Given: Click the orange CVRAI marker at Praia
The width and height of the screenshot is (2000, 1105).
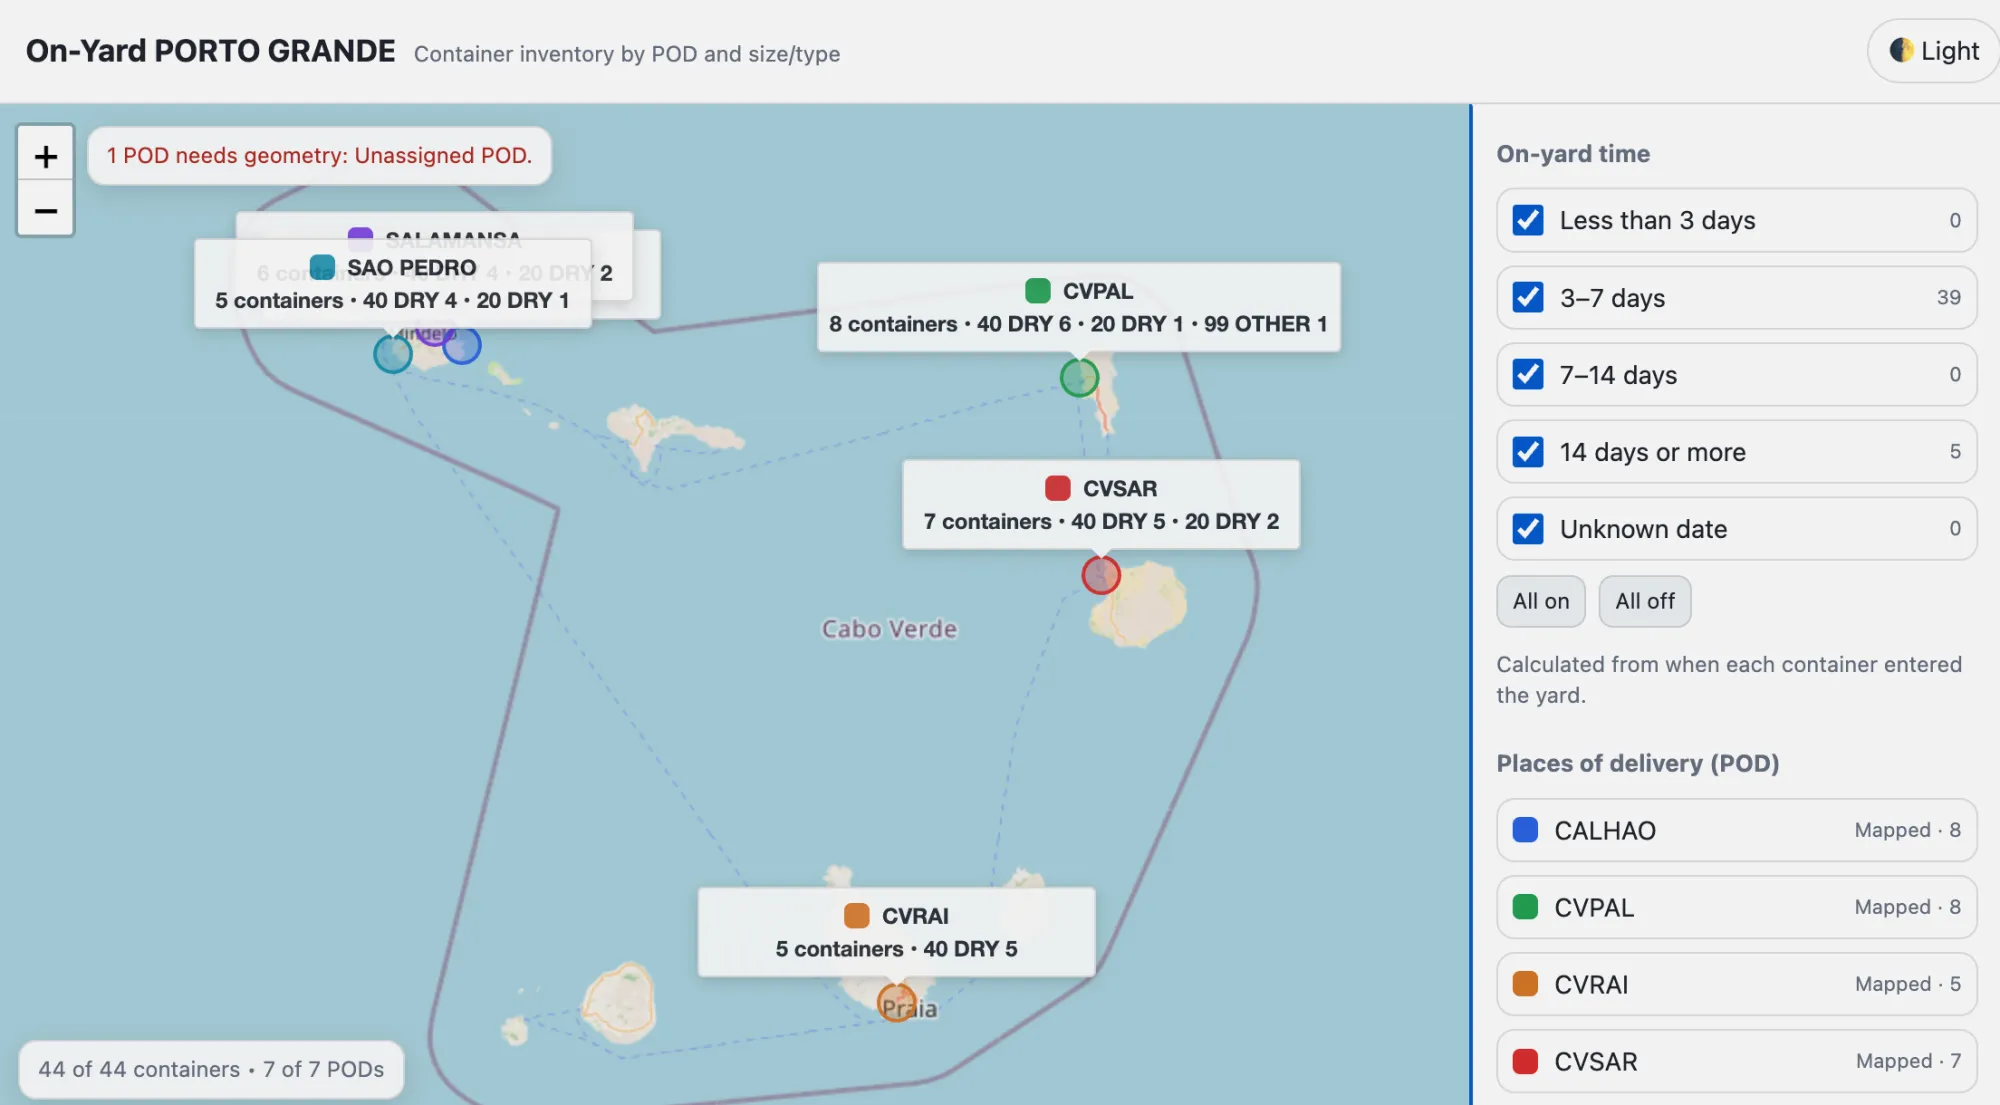Looking at the screenshot, I should click(897, 1002).
